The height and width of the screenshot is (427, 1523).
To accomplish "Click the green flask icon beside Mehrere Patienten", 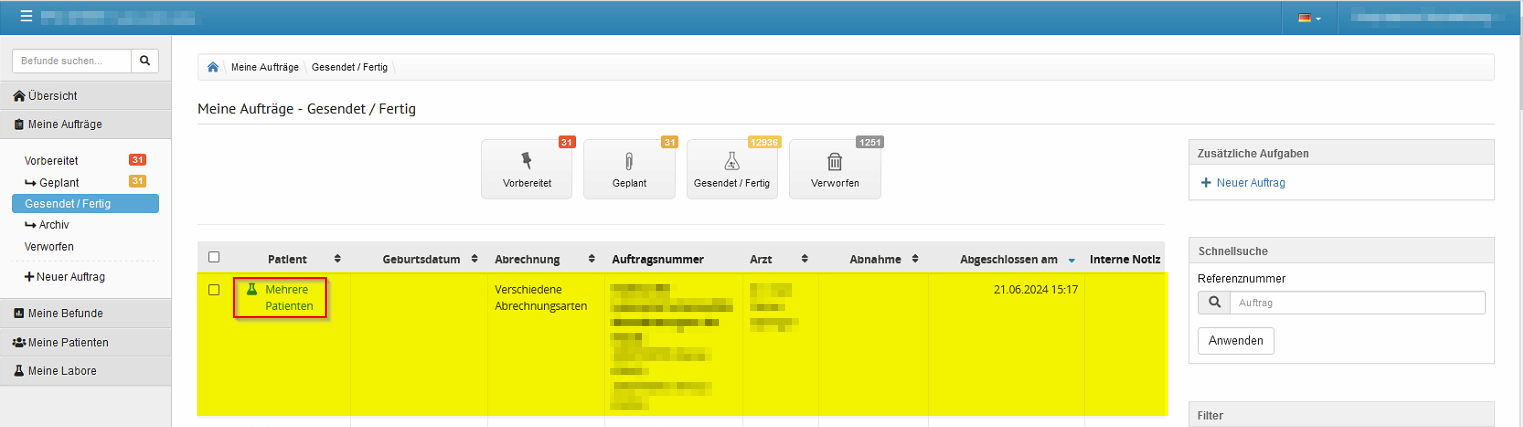I will point(252,289).
